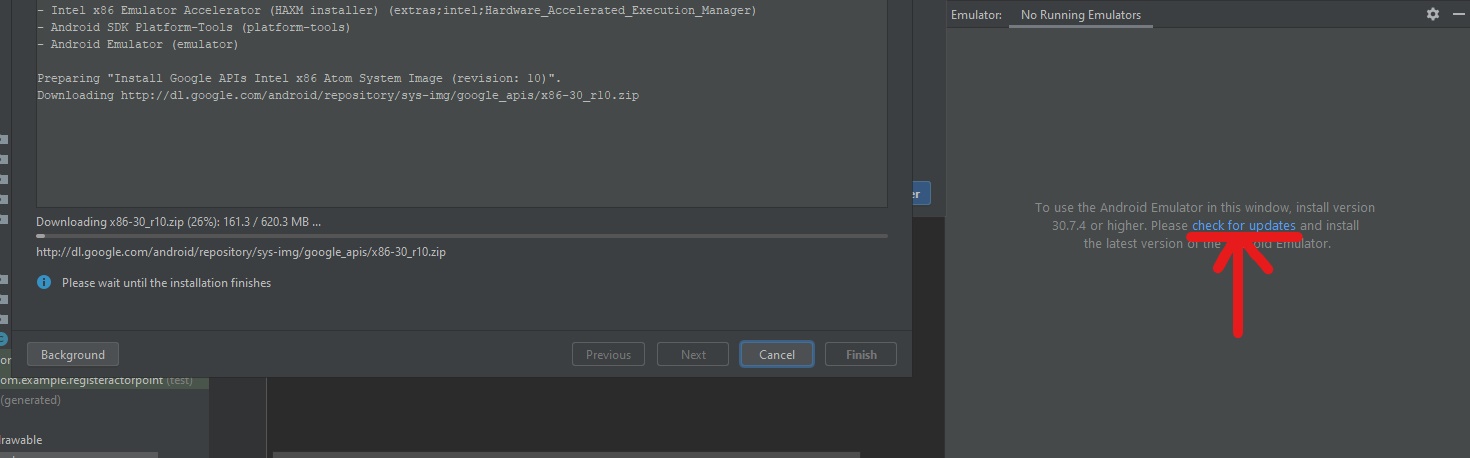The width and height of the screenshot is (1470, 458).
Task: Click the Intel x86 Emulator Accelerator log line
Action: click(396, 10)
